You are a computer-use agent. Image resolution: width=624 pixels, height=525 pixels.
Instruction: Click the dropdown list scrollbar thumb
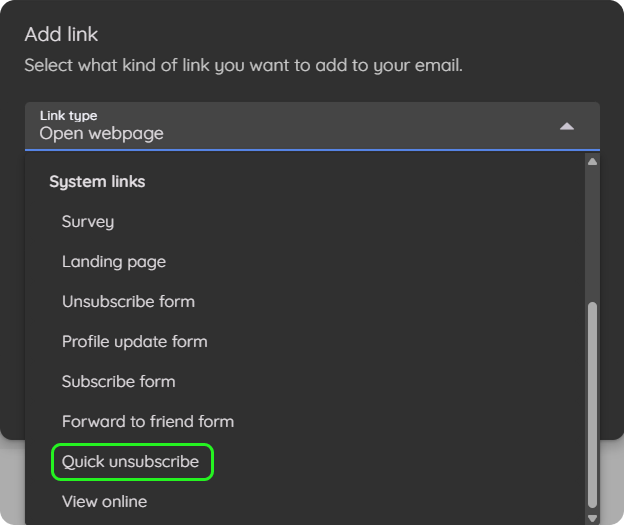click(x=592, y=405)
